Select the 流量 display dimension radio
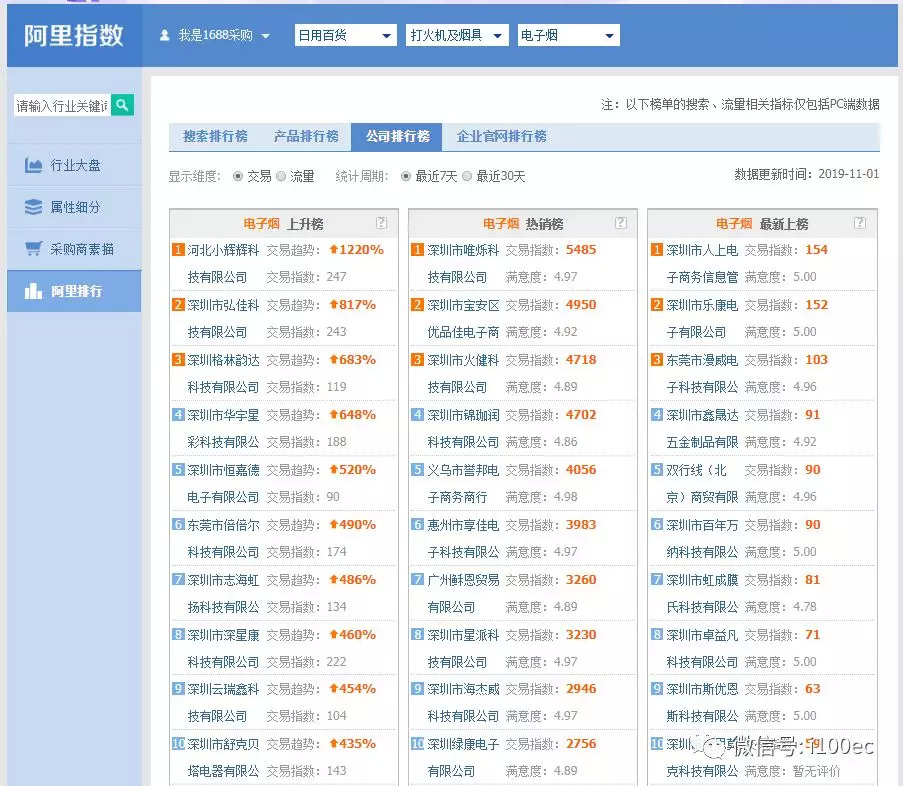This screenshot has height=786, width=903. pyautogui.click(x=281, y=176)
